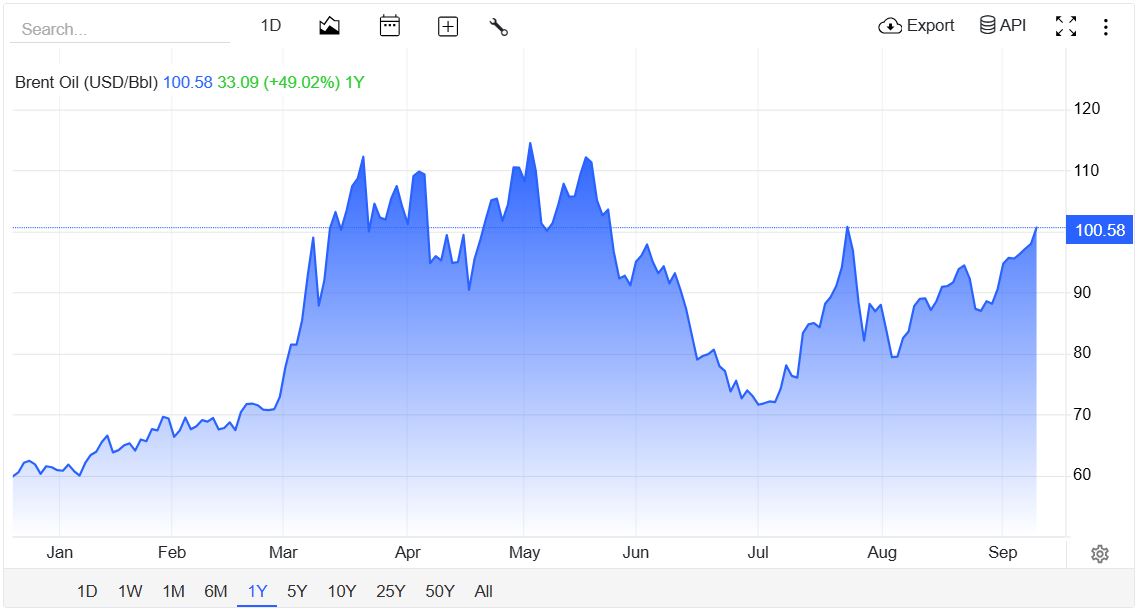Viewport: 1140px width, 611px height.
Task: Click the current price label 100.58 on axis
Action: pos(1099,230)
